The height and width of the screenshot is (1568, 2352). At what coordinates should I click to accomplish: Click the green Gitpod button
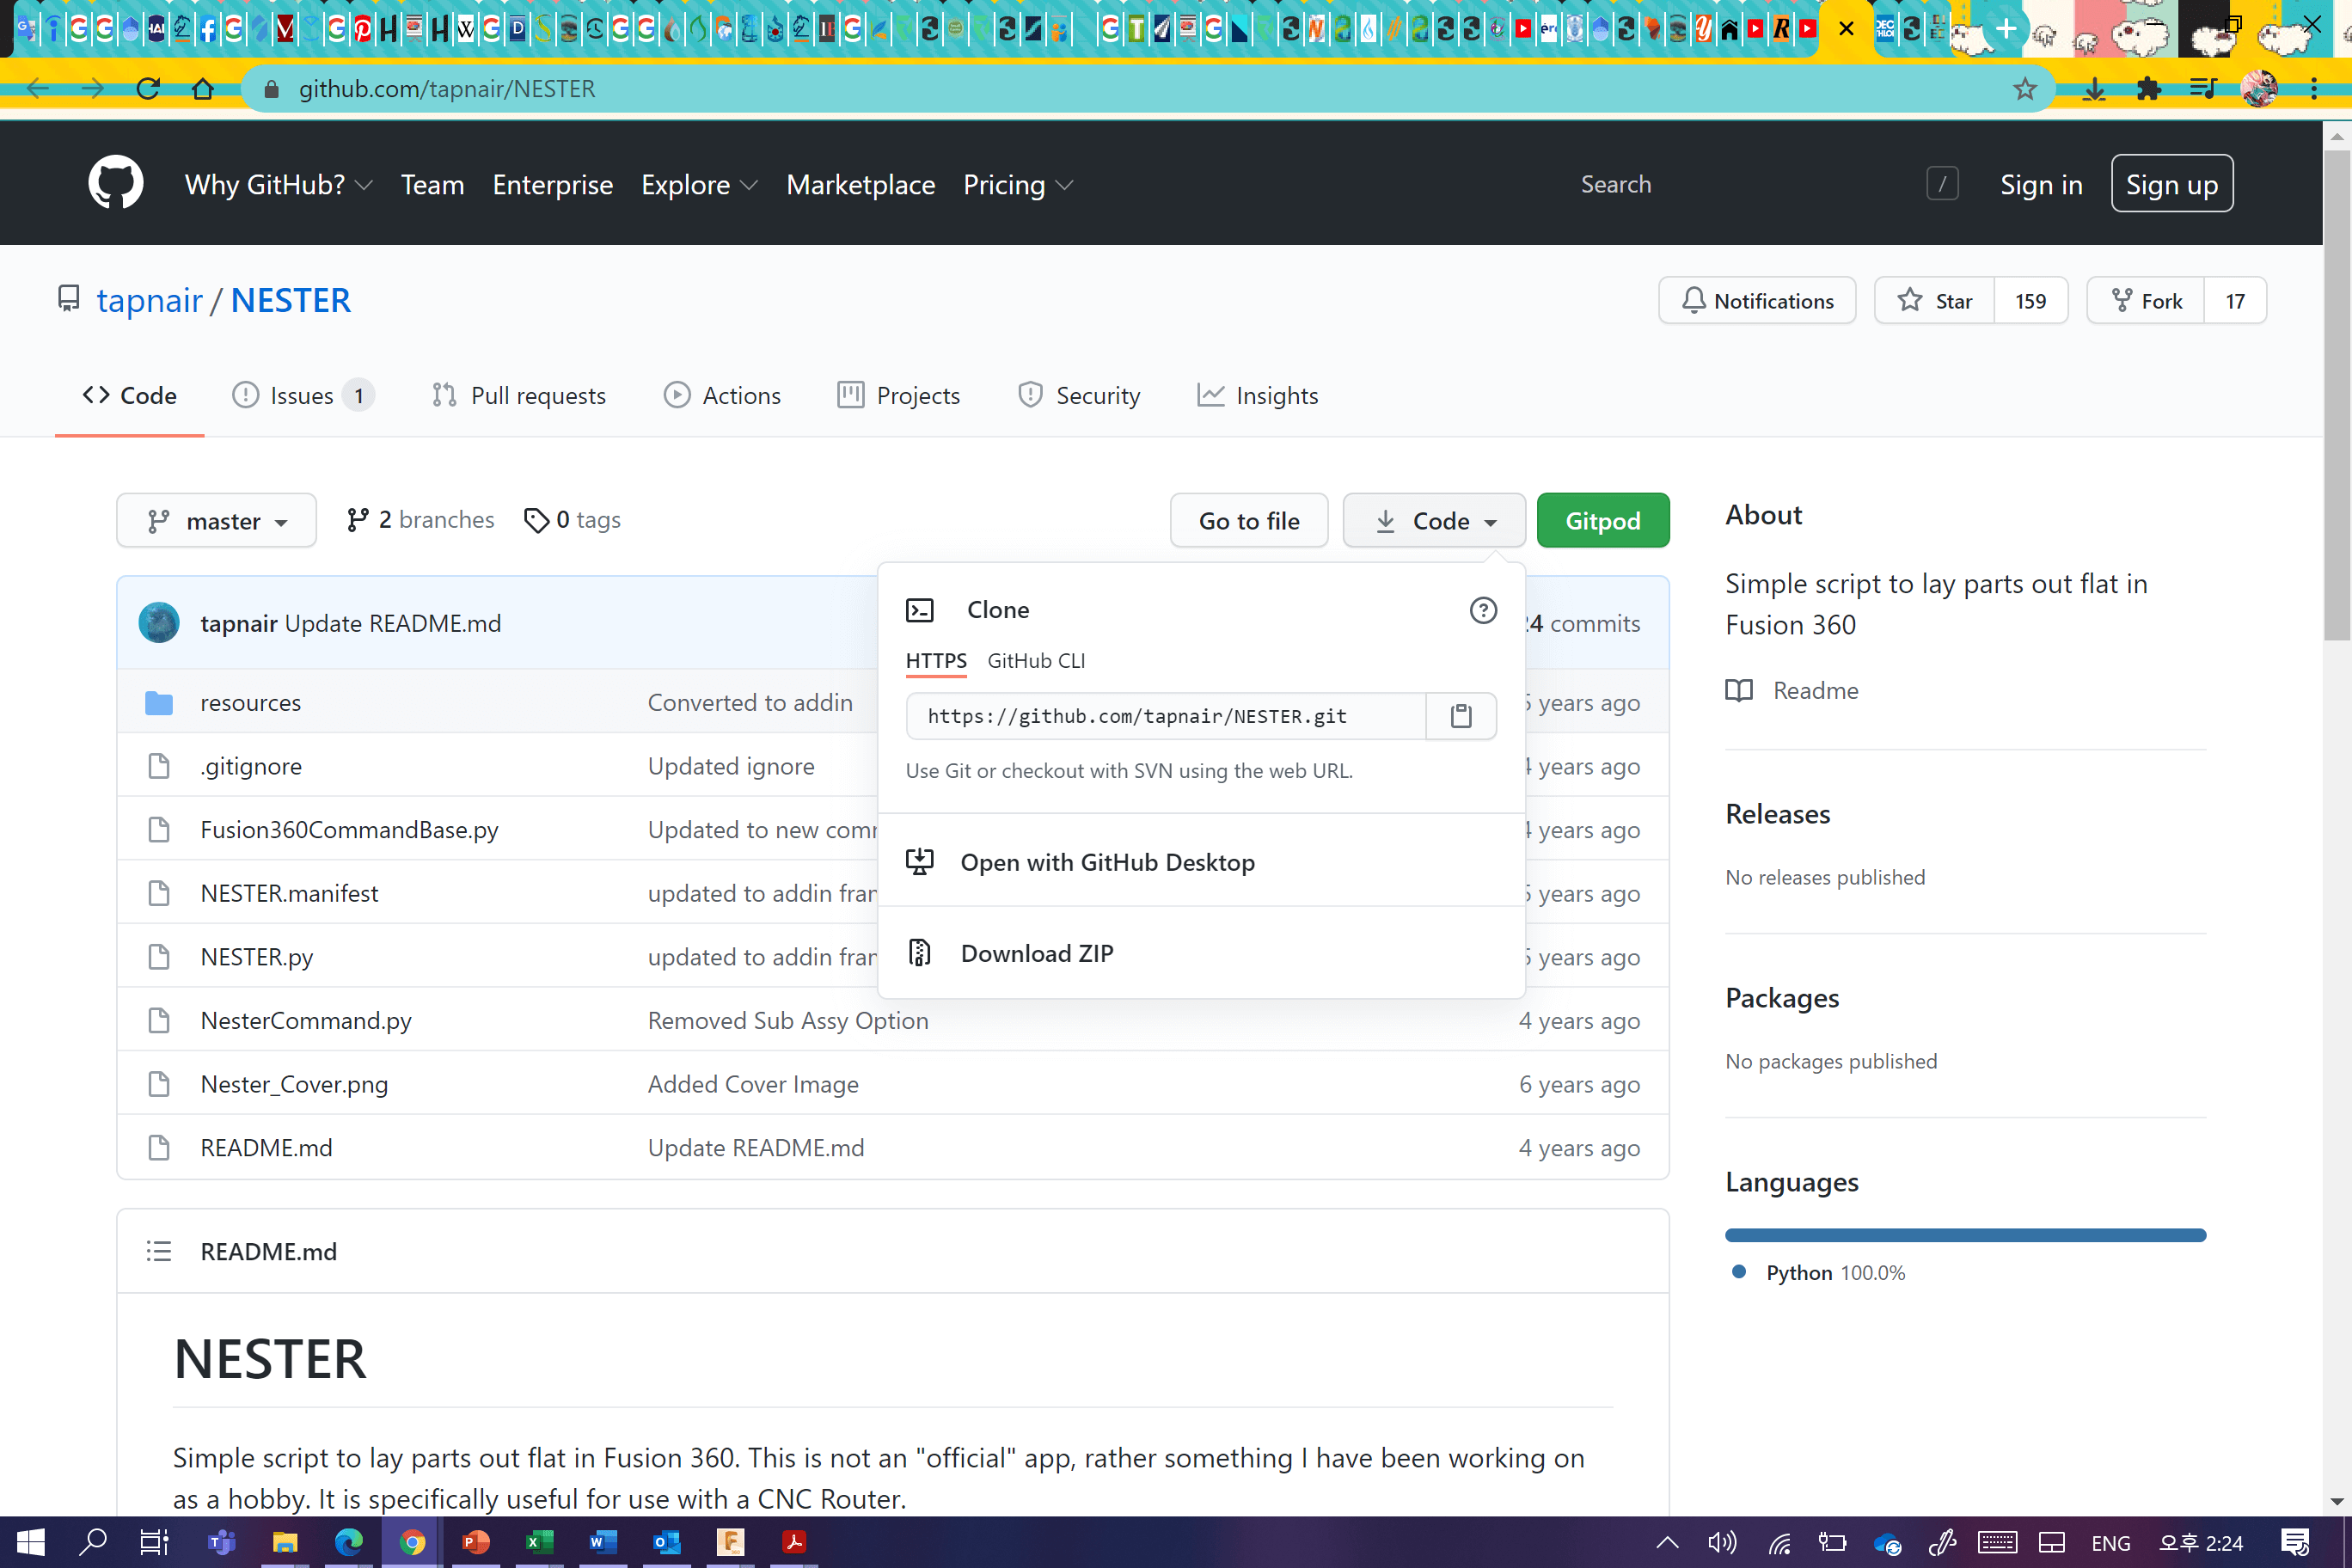1602,521
